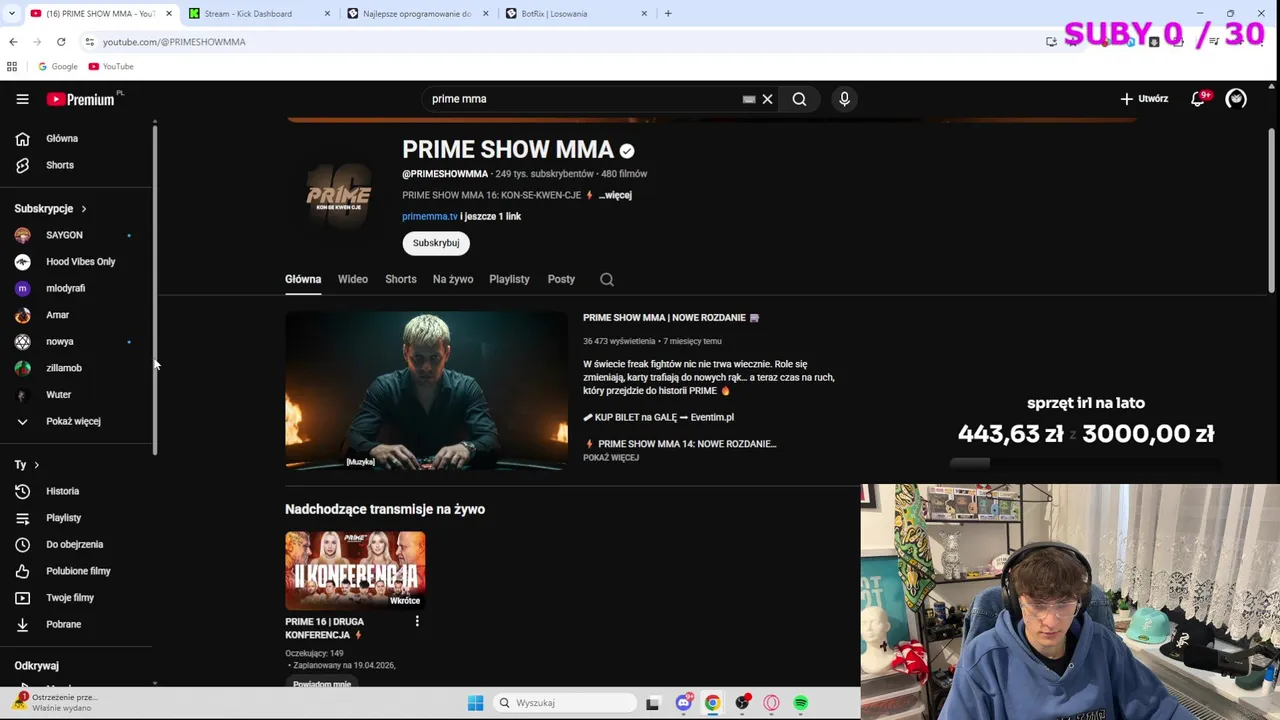Viewport: 1280px width, 720px height.
Task: Open the i jeszcze 1 link text
Action: (491, 216)
